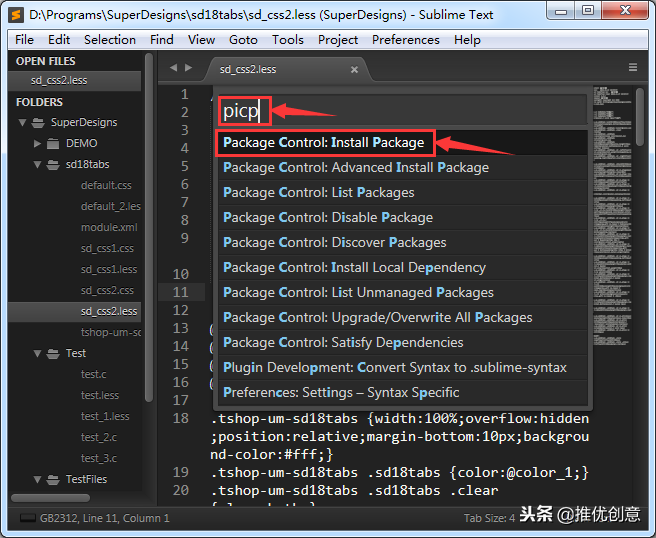
Task: Open the tshop-um file in sidebar
Action: point(111,333)
